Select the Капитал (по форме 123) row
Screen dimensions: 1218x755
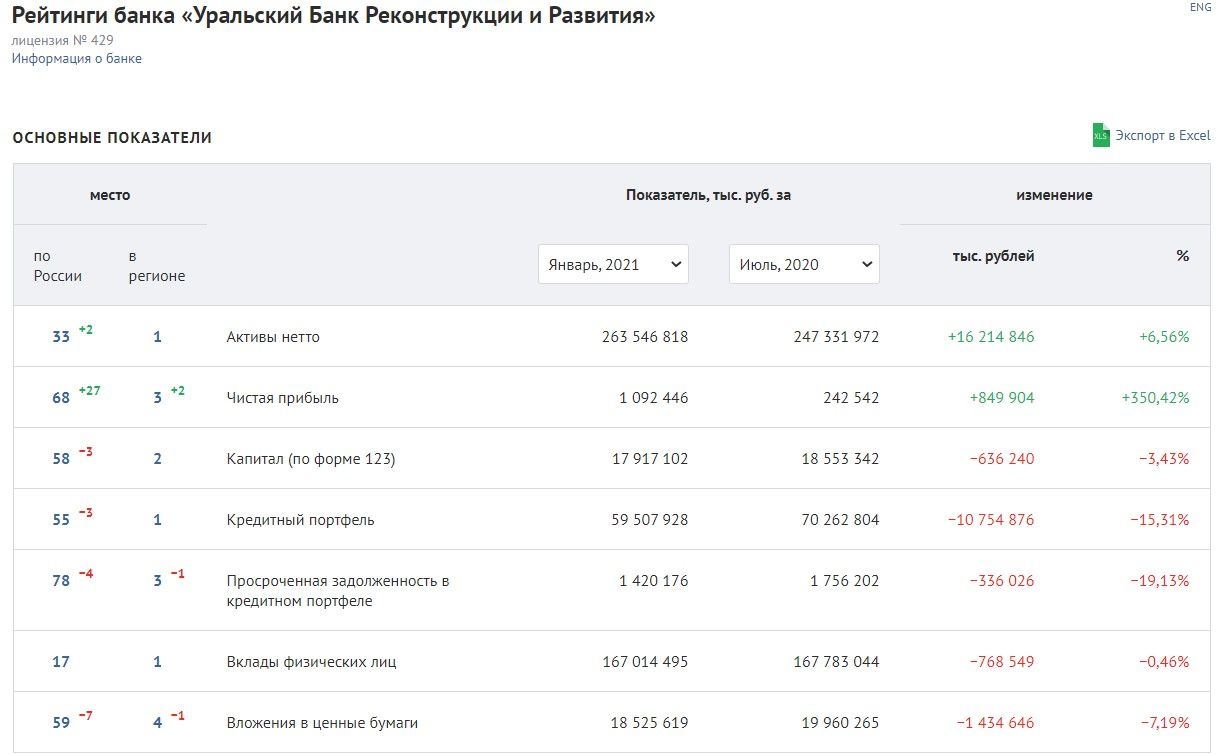(x=311, y=459)
